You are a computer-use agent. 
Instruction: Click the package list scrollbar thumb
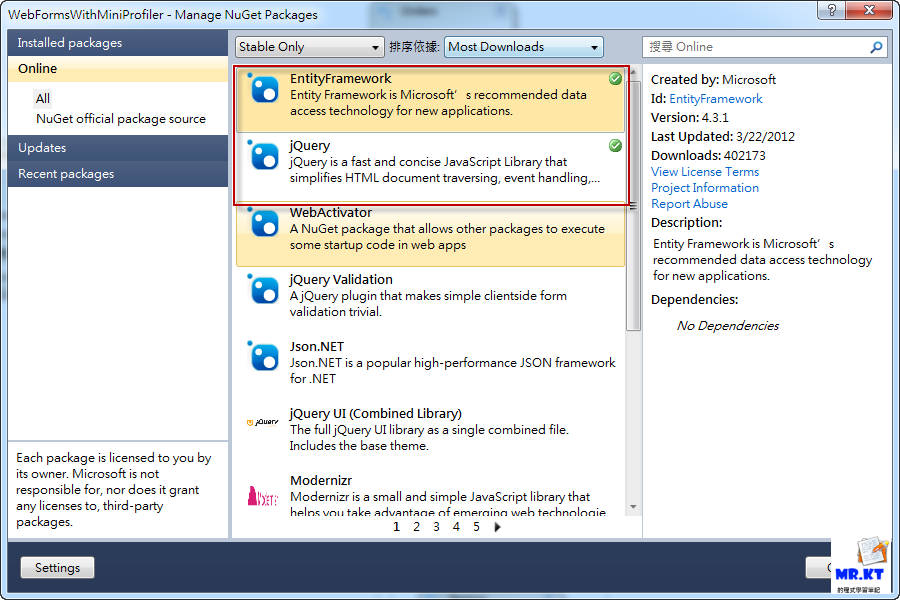633,206
